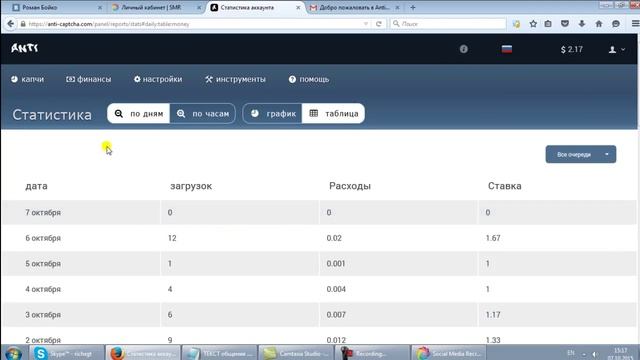The image size is (640, 360).
Task: Select the 7 октября row date
Action: pos(43,213)
